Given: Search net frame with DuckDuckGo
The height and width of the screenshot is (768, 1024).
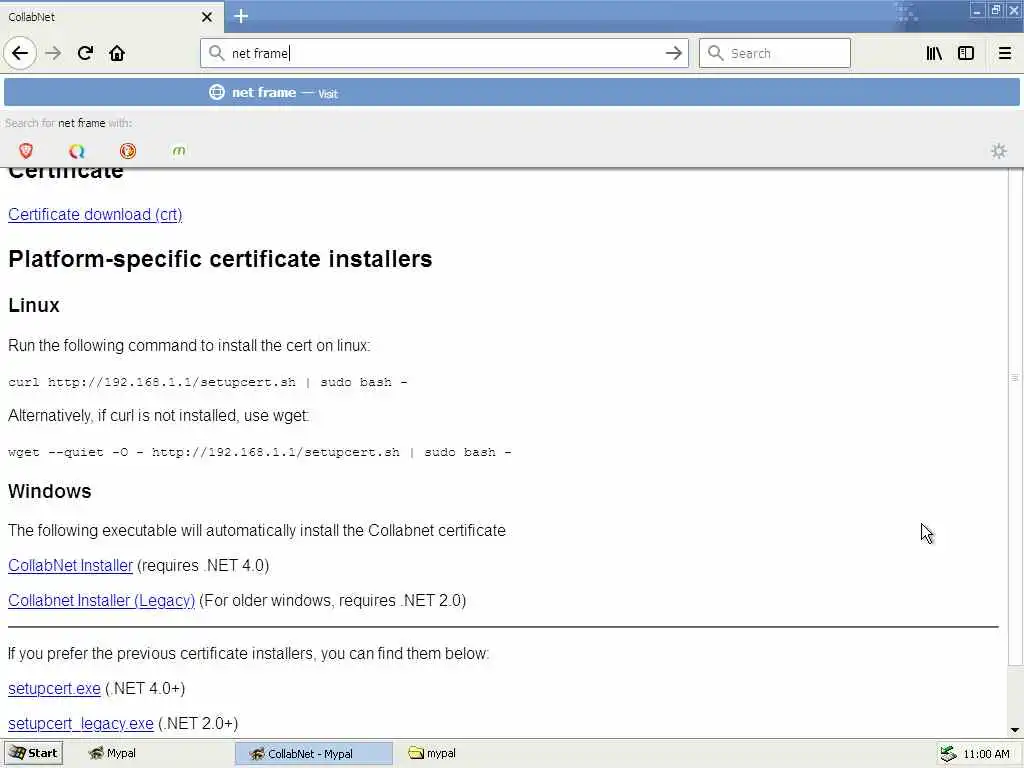Looking at the screenshot, I should (x=127, y=151).
